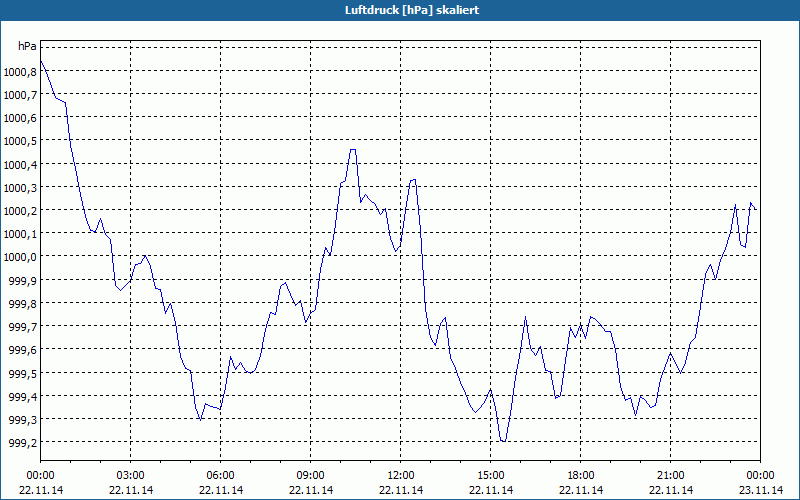Click the 12:00 time axis label

click(401, 476)
